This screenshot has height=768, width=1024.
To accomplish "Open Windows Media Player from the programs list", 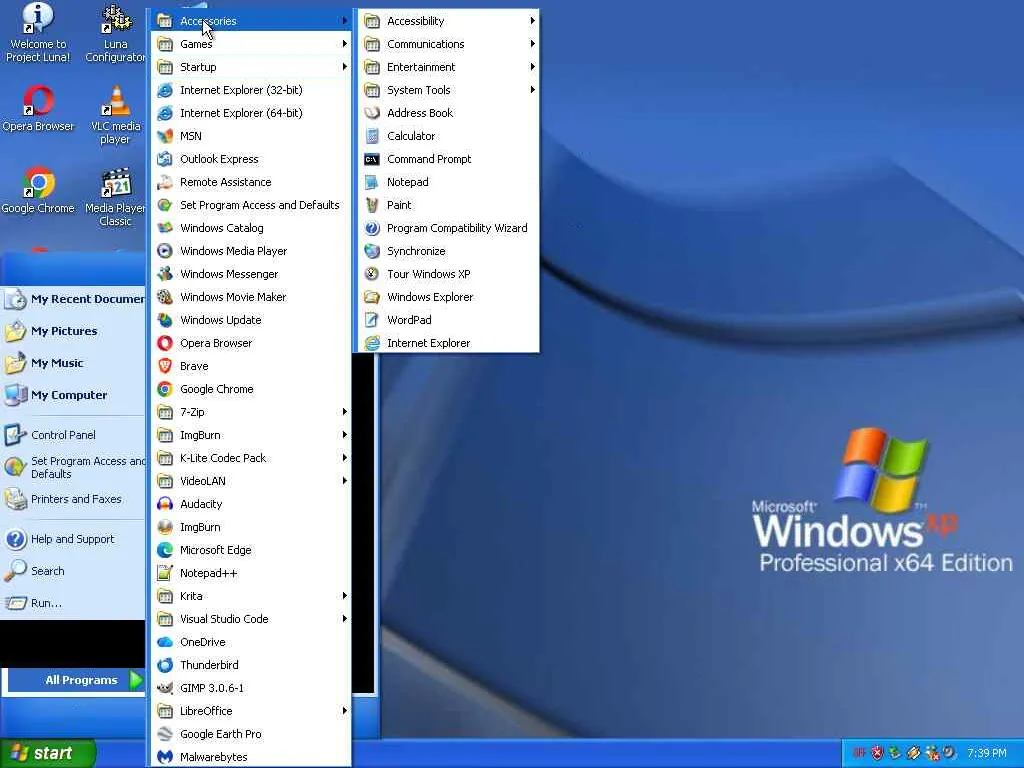I will (251, 251).
